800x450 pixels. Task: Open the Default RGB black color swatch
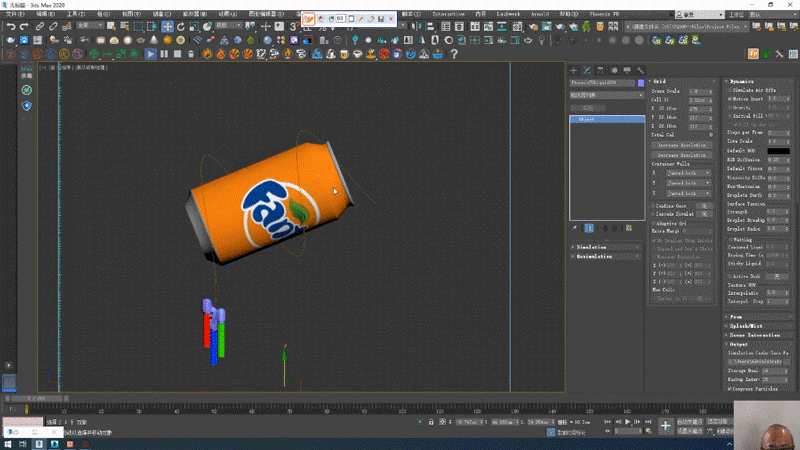coord(779,151)
